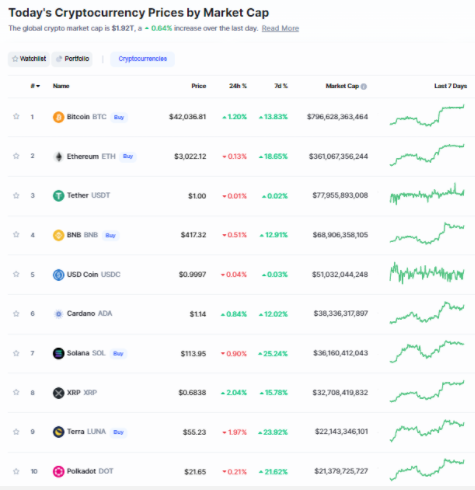Open the Market Cap info icon
The width and height of the screenshot is (475, 490).
pos(364,86)
